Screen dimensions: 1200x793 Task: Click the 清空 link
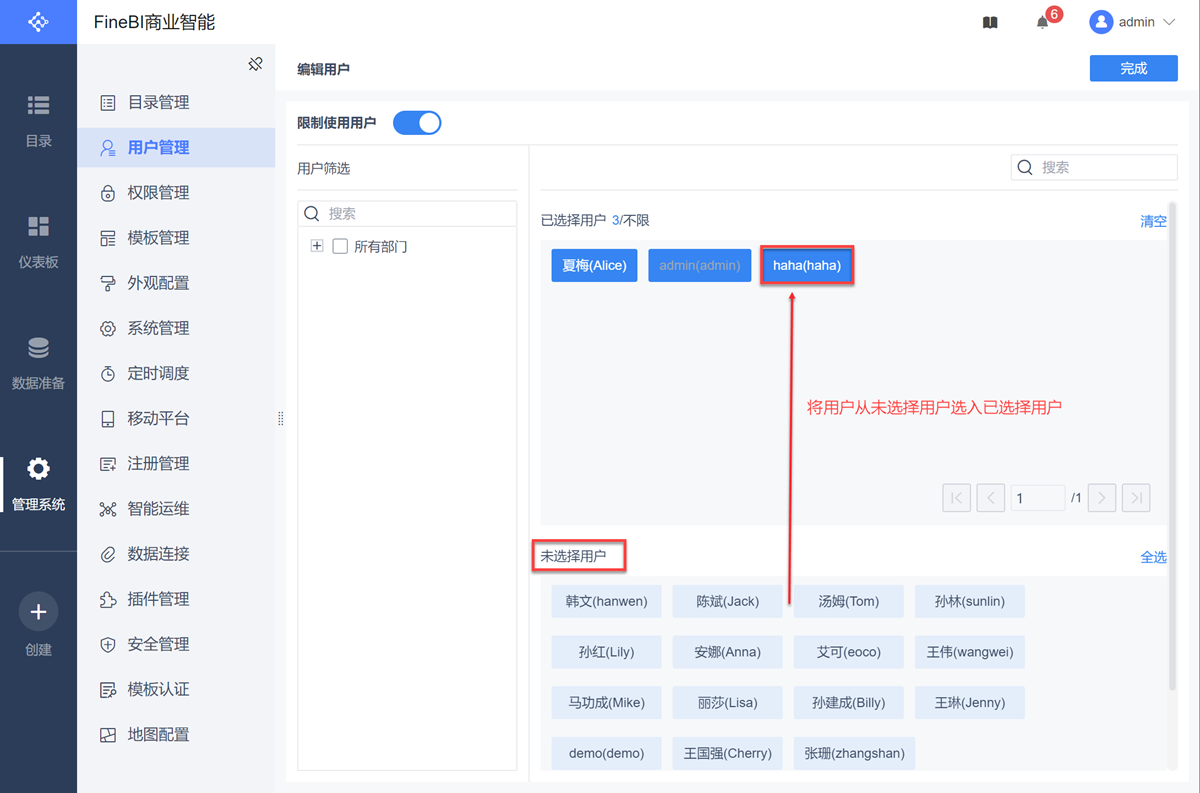[1153, 221]
